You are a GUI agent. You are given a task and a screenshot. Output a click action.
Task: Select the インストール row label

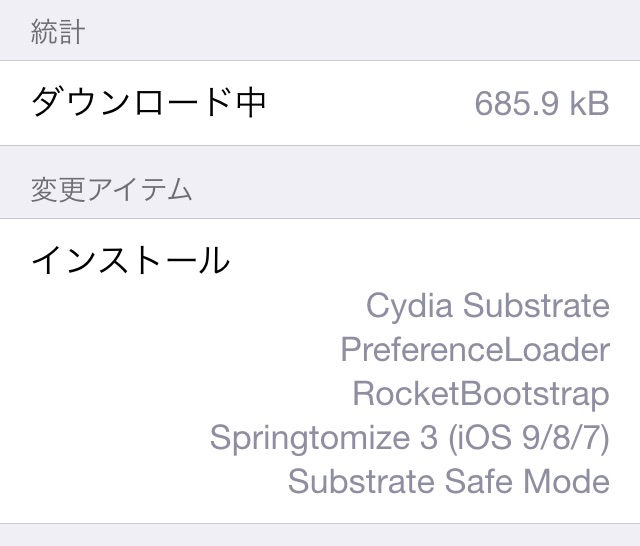(x=131, y=260)
